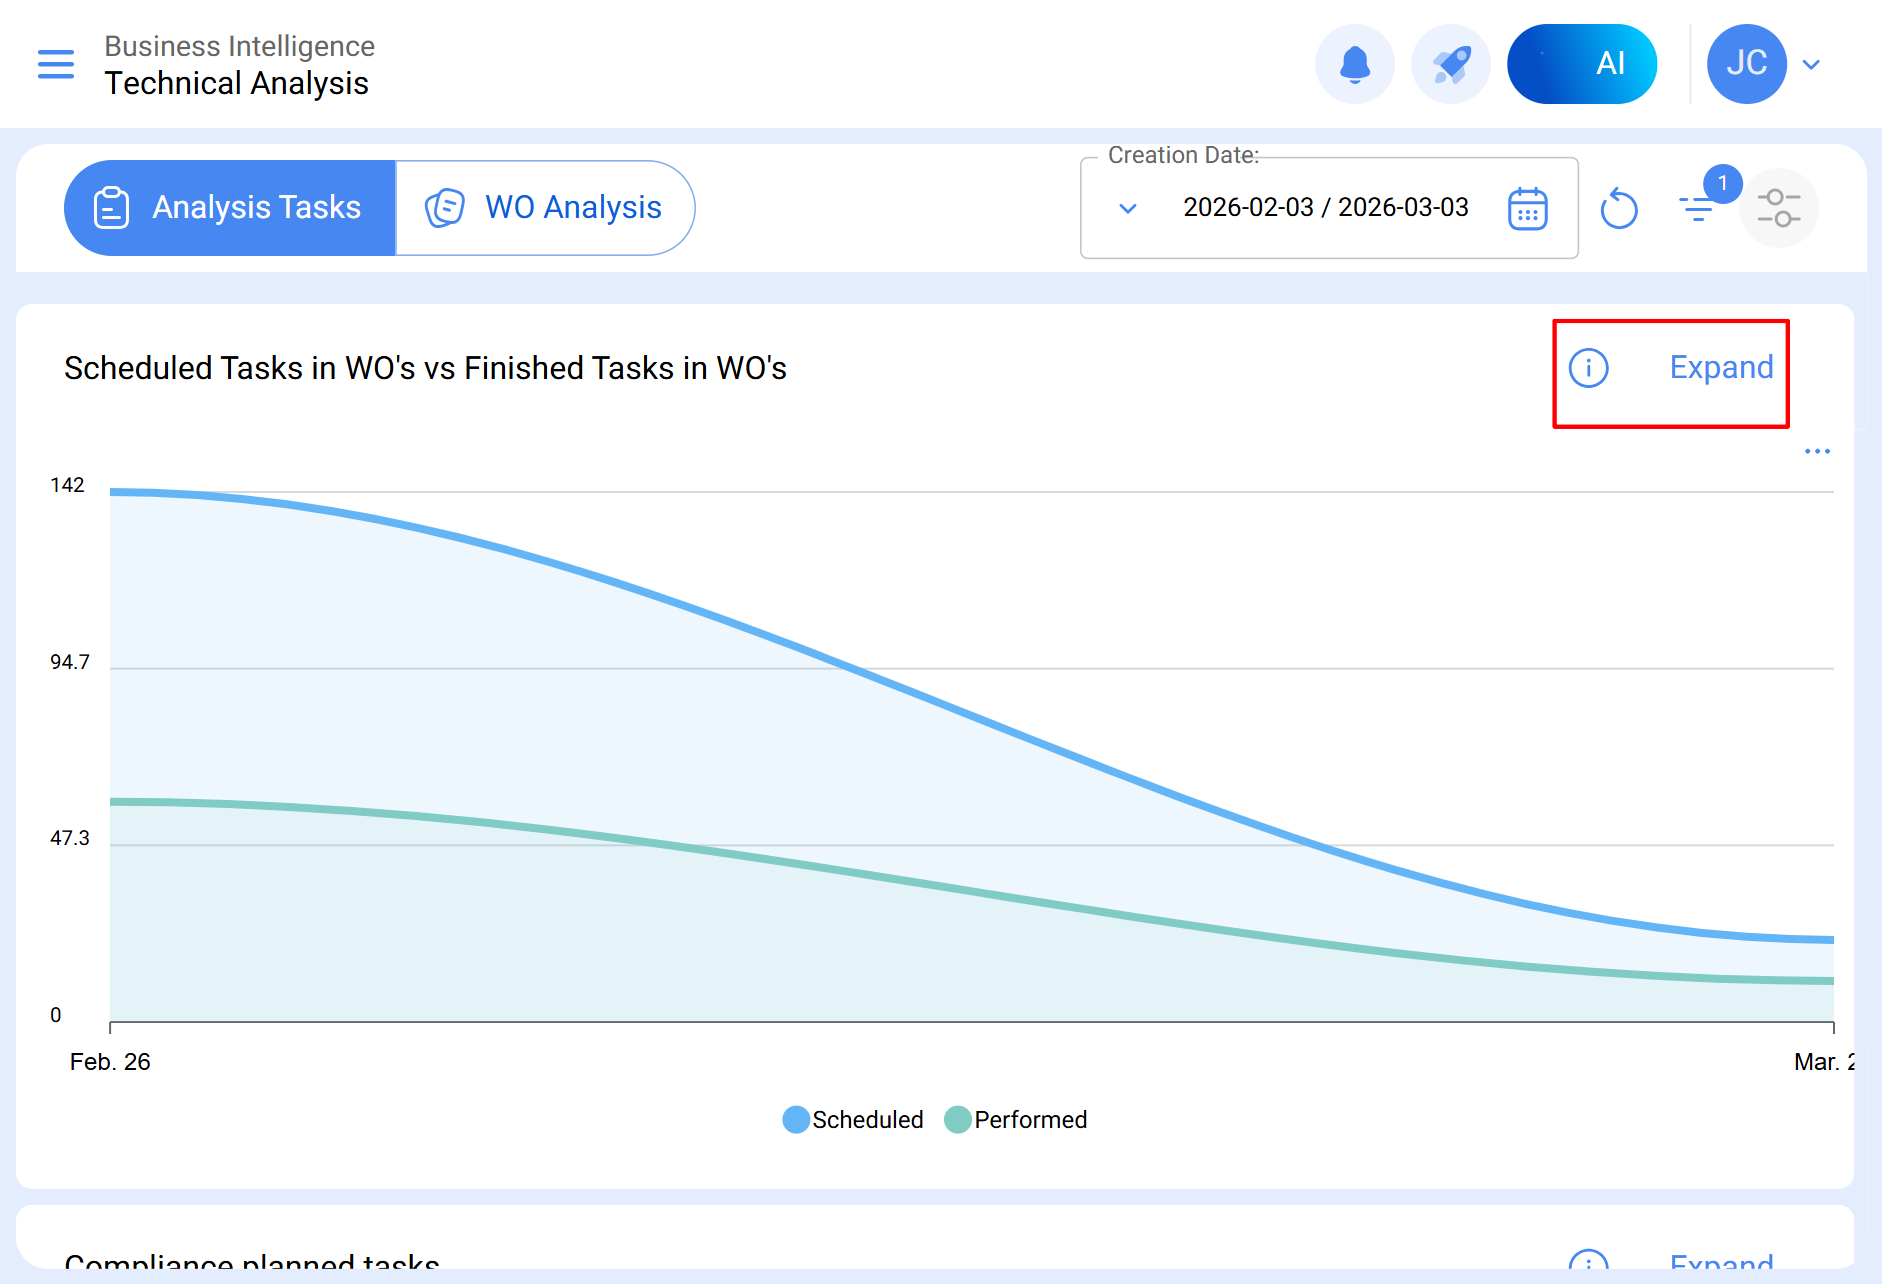Expand the Compliance planned tasks chart
Image resolution: width=1882 pixels, height=1284 pixels.
tap(1721, 1264)
